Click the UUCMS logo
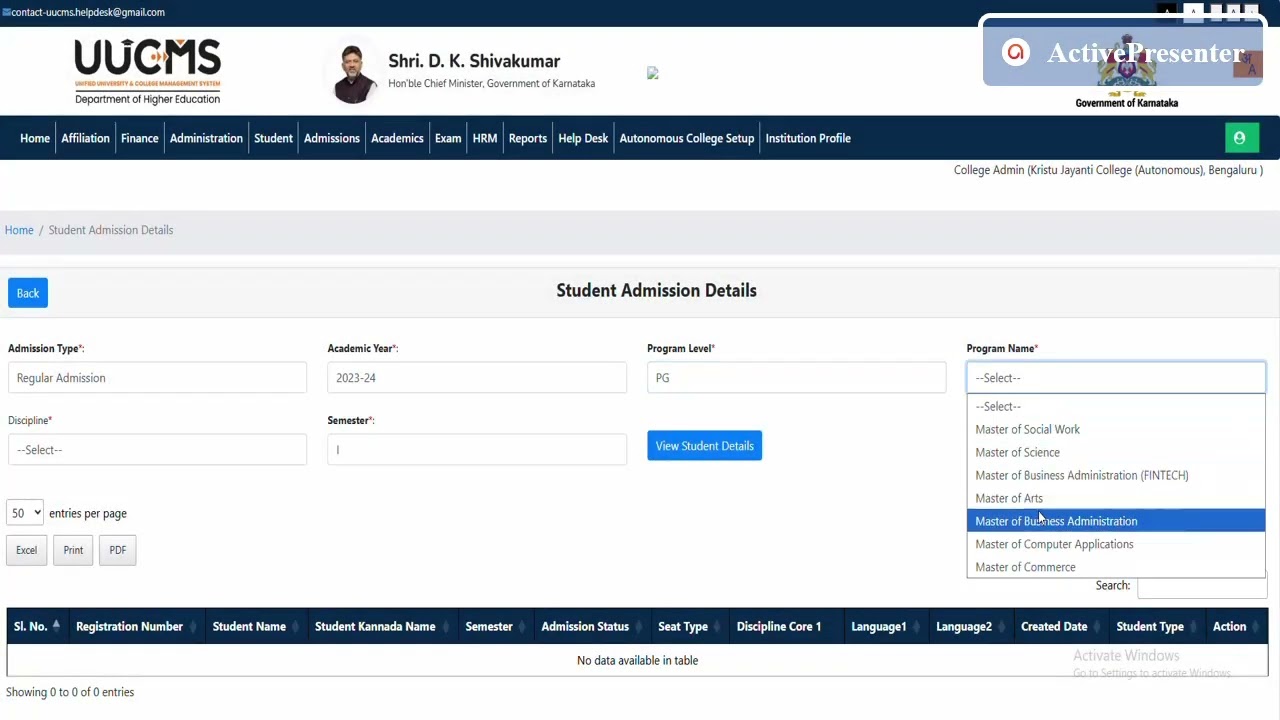 [x=147, y=72]
